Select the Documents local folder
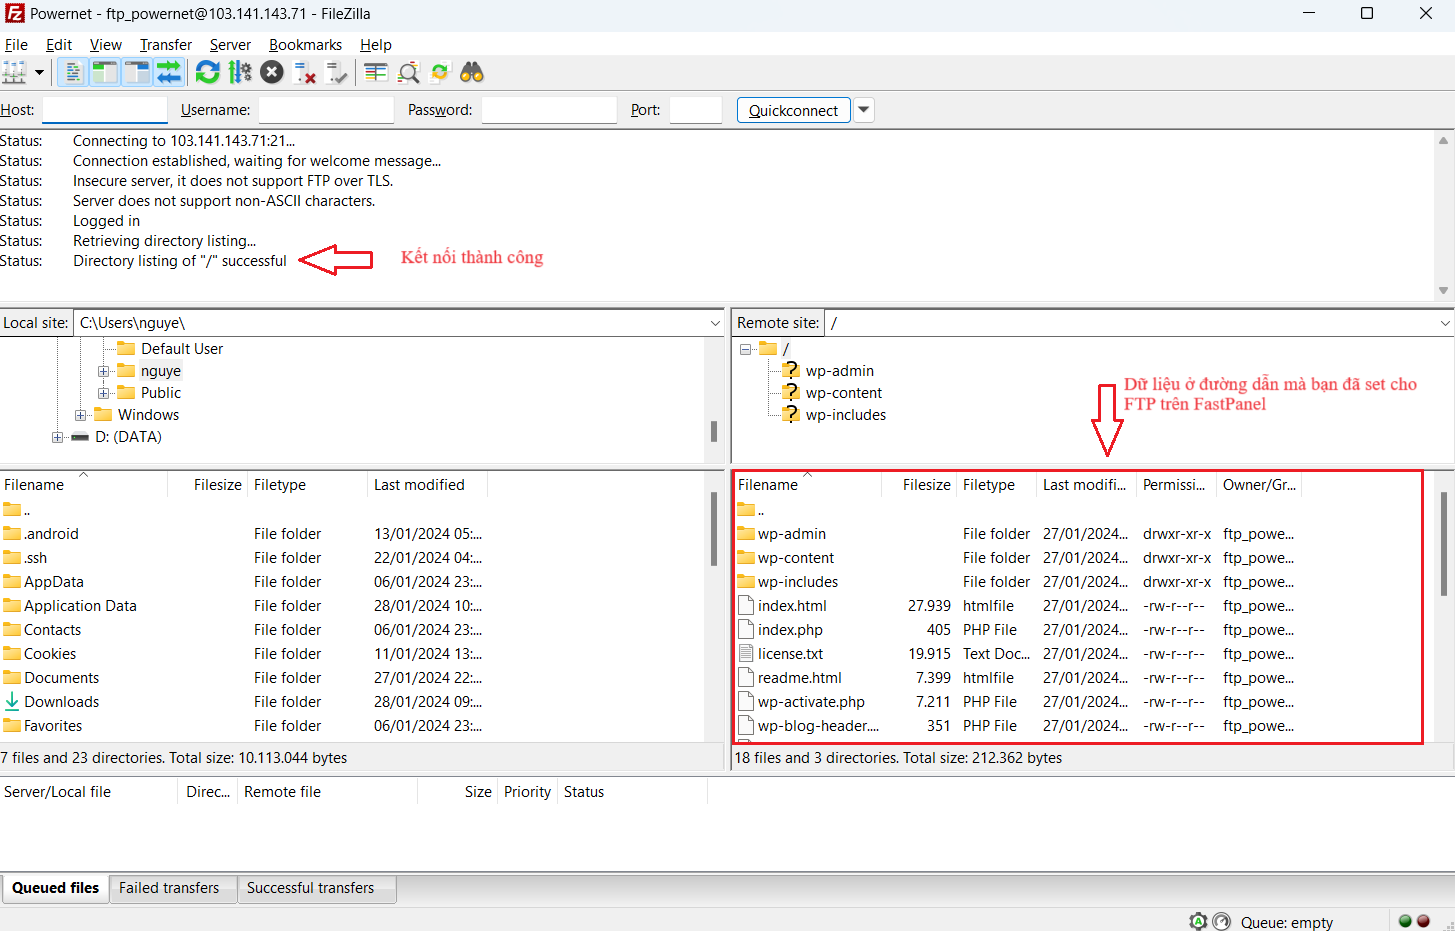The width and height of the screenshot is (1455, 931). pos(61,678)
